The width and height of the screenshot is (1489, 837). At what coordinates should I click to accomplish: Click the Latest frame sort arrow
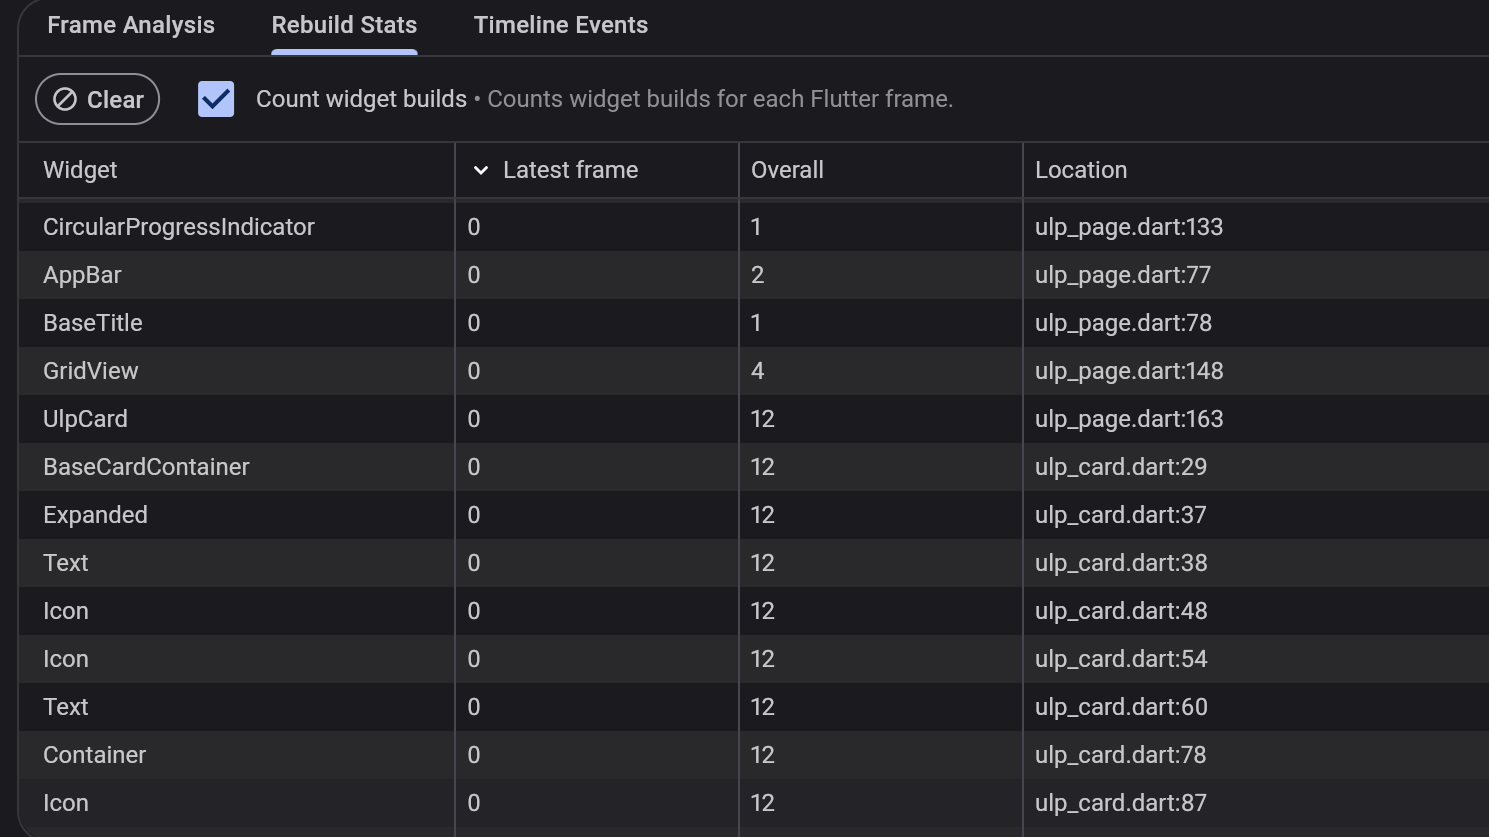(x=481, y=170)
